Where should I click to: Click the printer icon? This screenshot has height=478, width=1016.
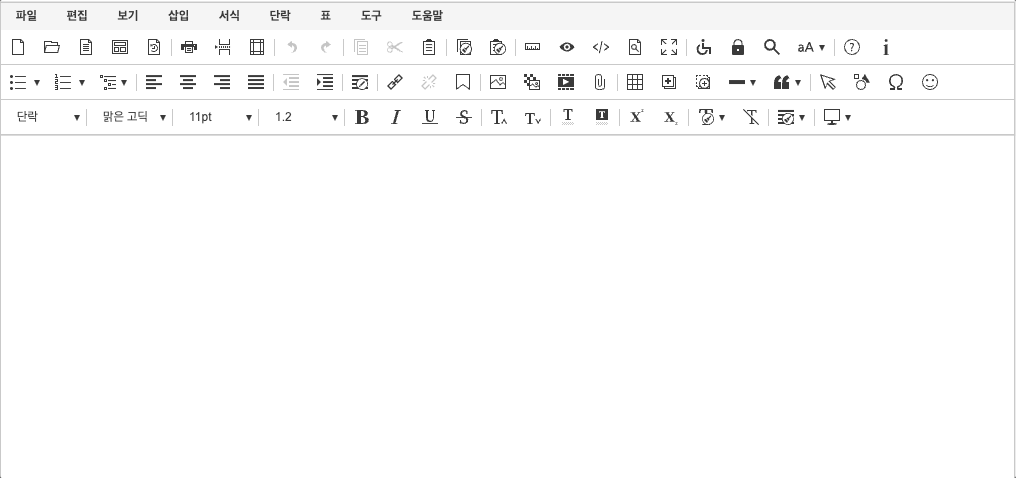pyautogui.click(x=189, y=47)
